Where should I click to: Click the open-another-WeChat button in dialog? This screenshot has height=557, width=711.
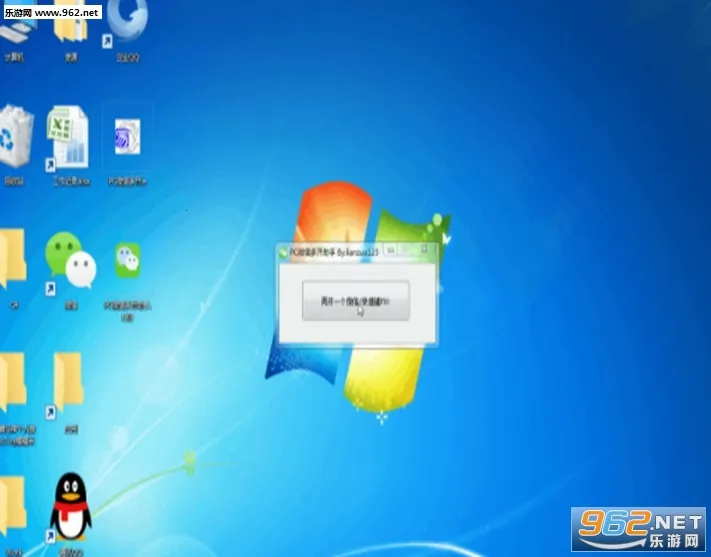[x=355, y=300]
